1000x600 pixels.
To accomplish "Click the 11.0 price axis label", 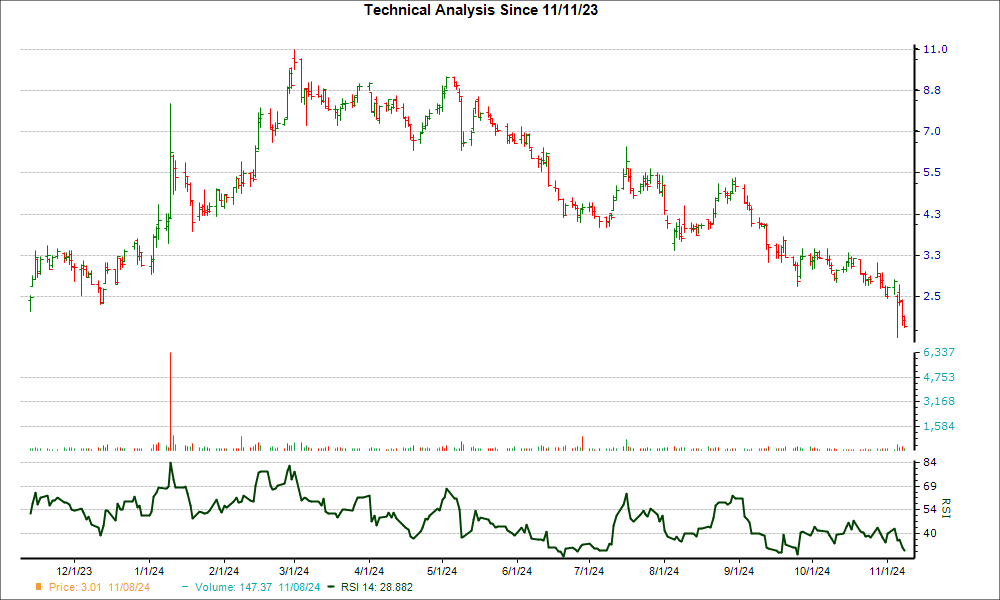I will (935, 49).
